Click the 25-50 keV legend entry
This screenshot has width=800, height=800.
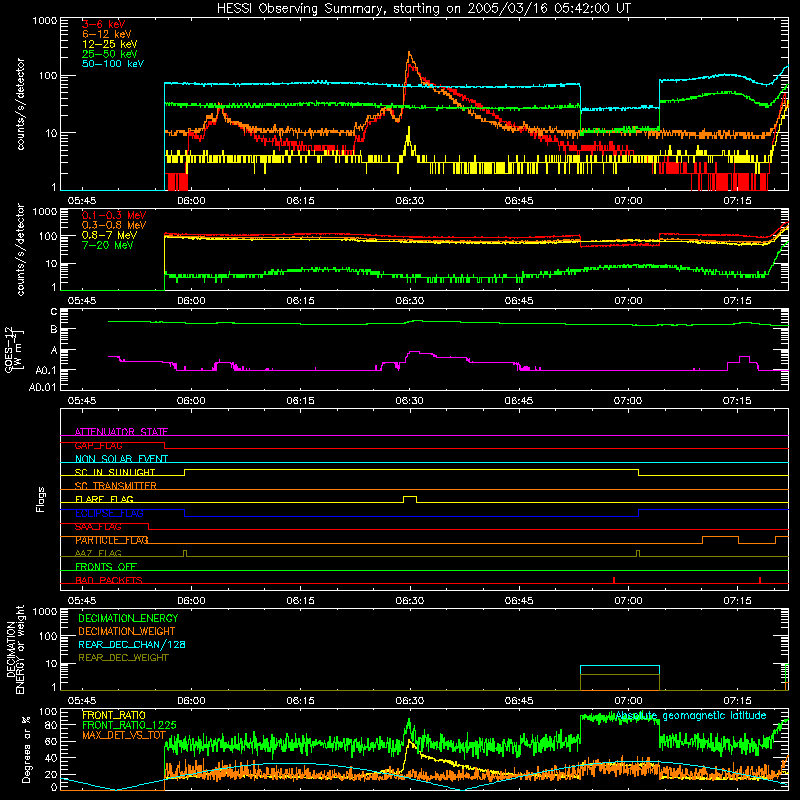point(109,54)
